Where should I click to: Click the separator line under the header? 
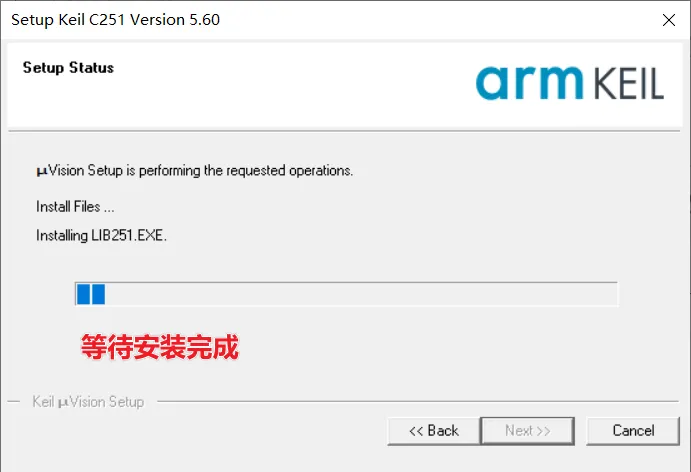point(344,131)
